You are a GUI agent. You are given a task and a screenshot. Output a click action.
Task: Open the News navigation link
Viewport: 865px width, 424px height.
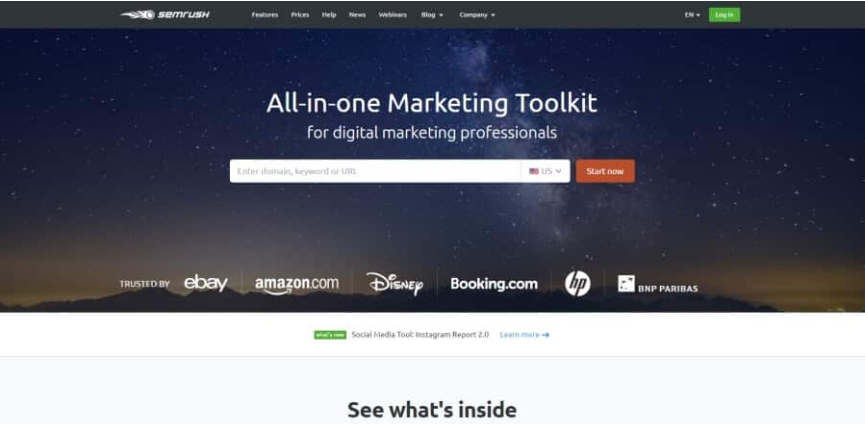coord(357,15)
